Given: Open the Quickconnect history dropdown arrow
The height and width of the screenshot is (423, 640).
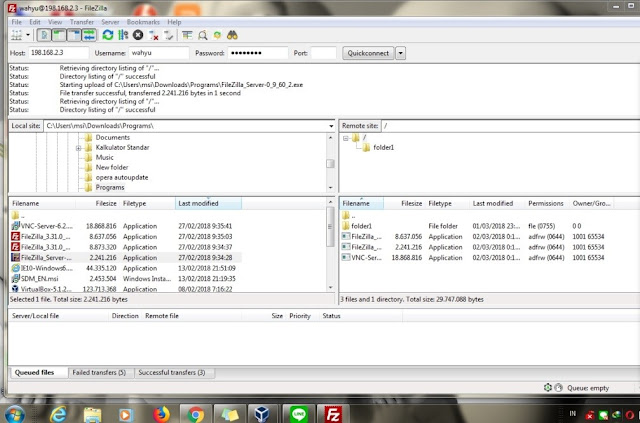Looking at the screenshot, I should [x=400, y=53].
